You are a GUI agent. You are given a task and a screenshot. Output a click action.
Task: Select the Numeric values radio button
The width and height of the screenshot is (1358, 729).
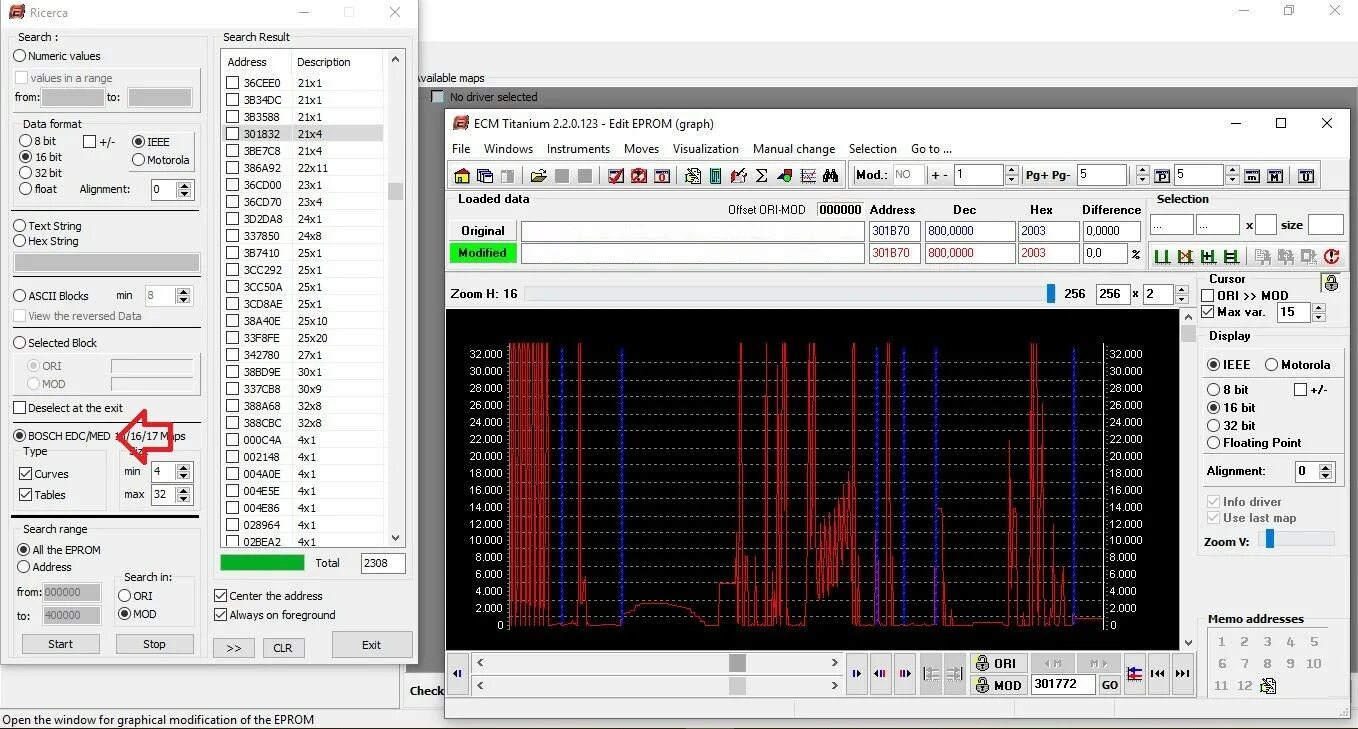(x=20, y=56)
